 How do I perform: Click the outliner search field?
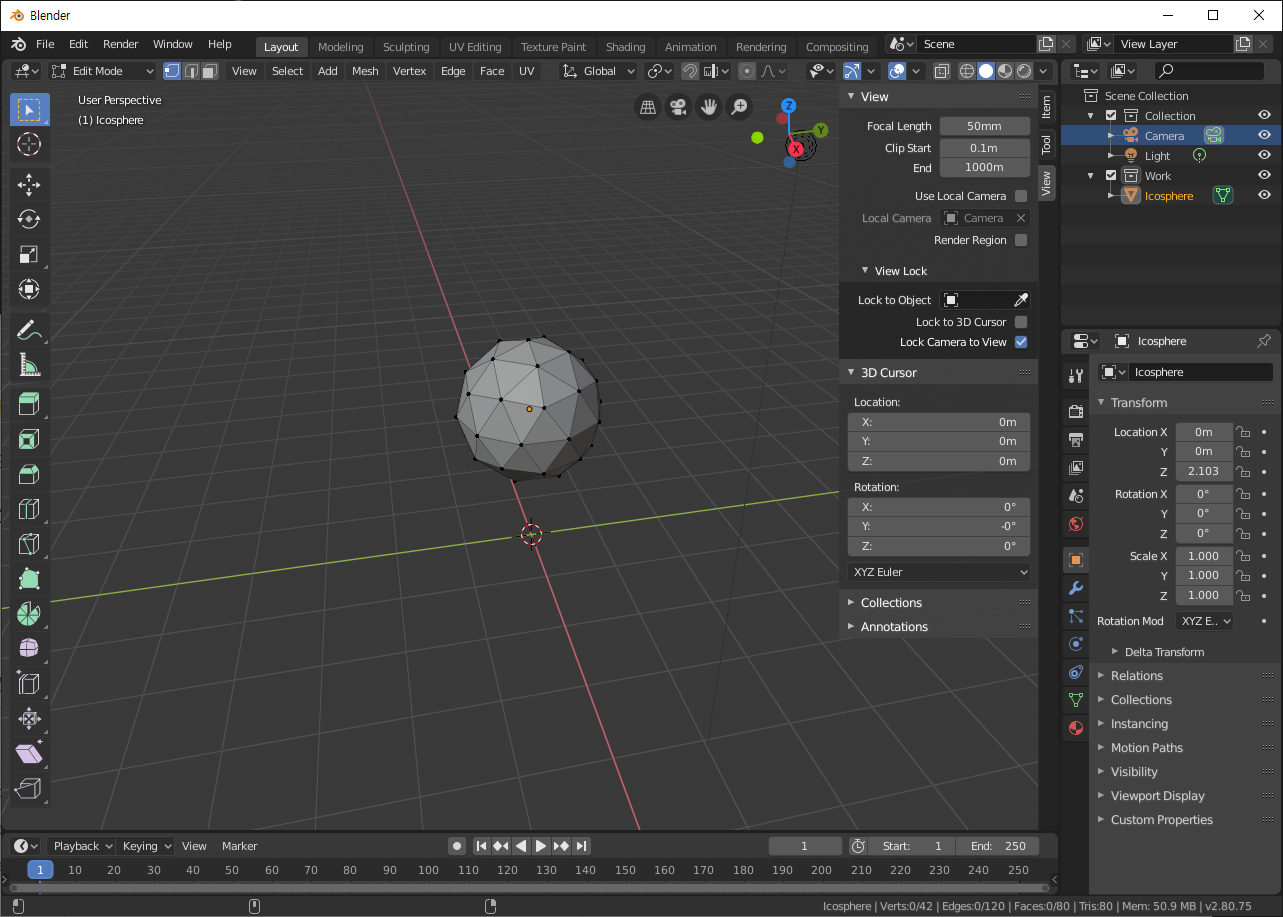(x=1210, y=71)
